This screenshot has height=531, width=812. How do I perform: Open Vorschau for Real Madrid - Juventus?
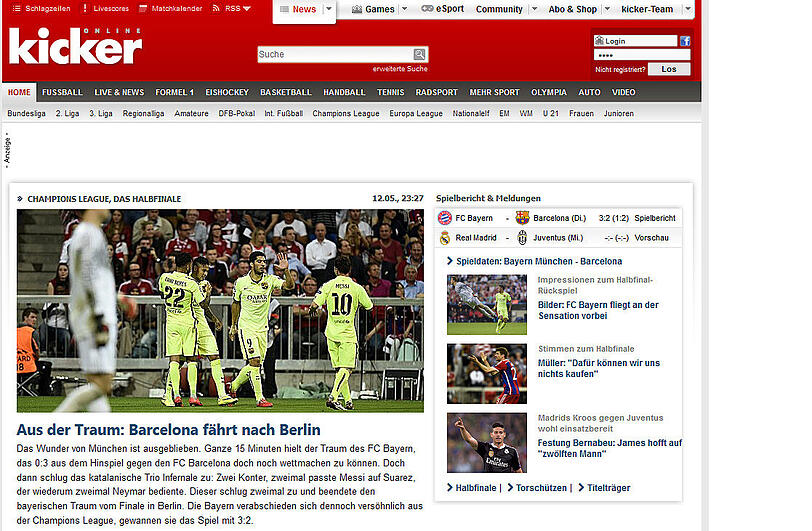[x=651, y=238]
